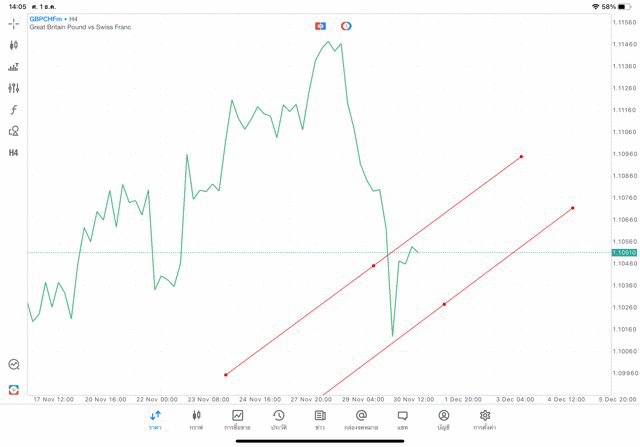
Task: Tap the red-blue square icon at bottom-left
Action: (14, 389)
